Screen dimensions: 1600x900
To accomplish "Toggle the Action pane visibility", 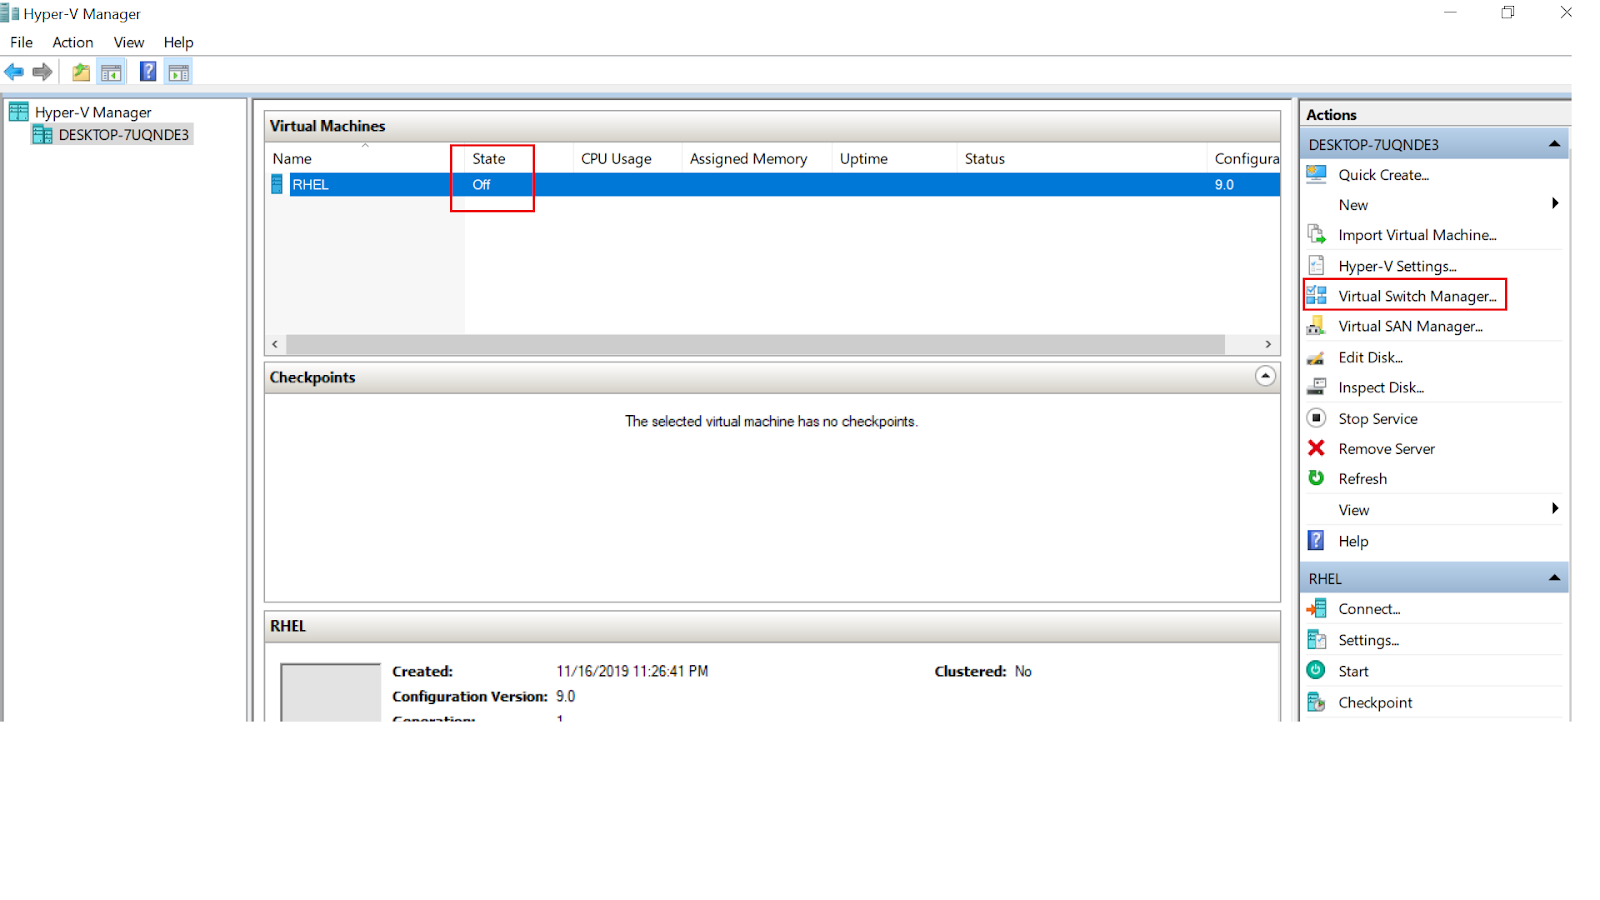I will click(x=178, y=71).
